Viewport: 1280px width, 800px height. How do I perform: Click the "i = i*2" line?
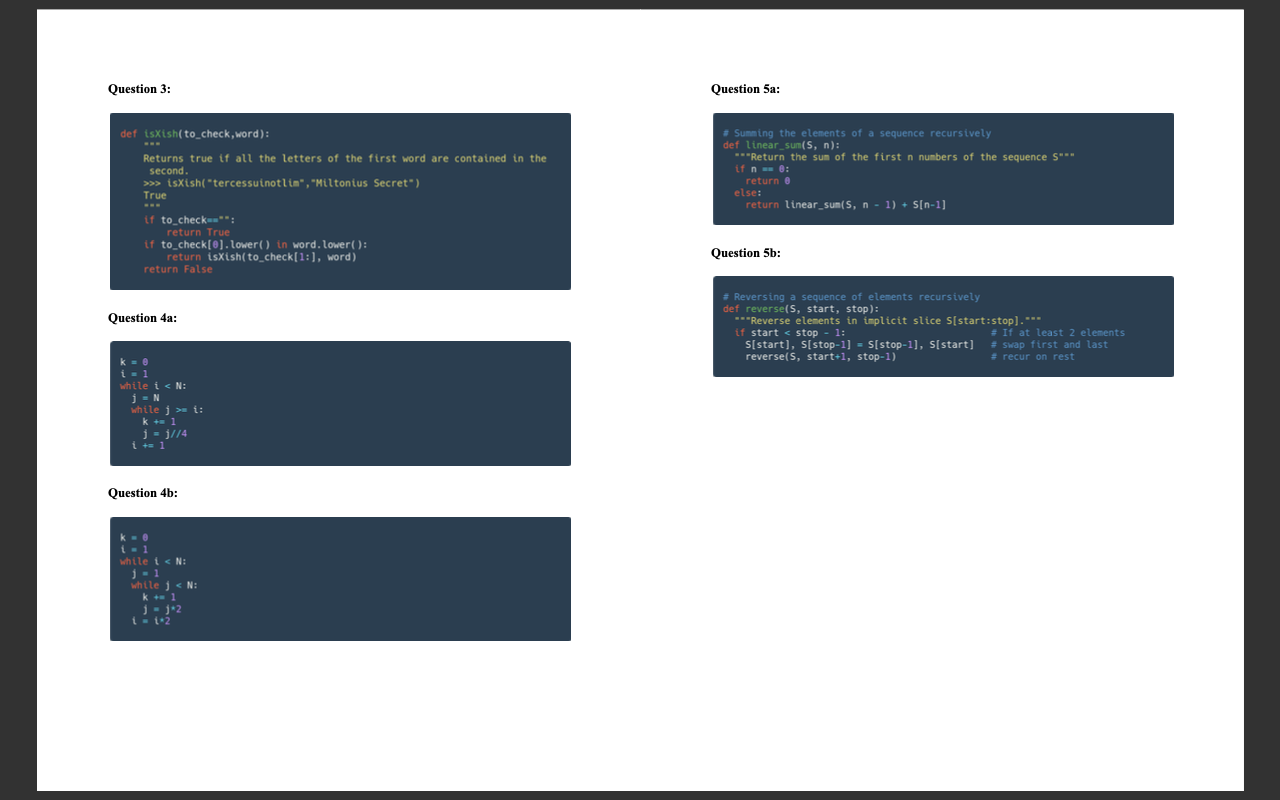151,621
